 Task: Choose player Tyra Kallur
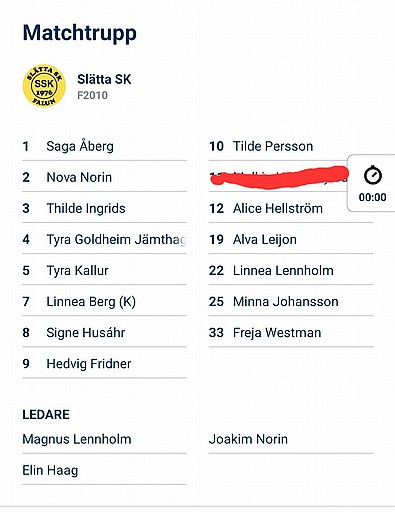point(104,270)
